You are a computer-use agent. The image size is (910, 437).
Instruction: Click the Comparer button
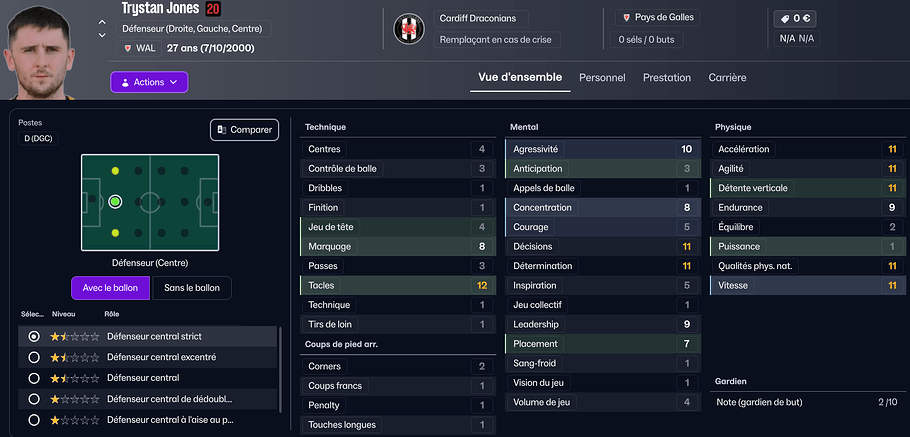tap(244, 130)
